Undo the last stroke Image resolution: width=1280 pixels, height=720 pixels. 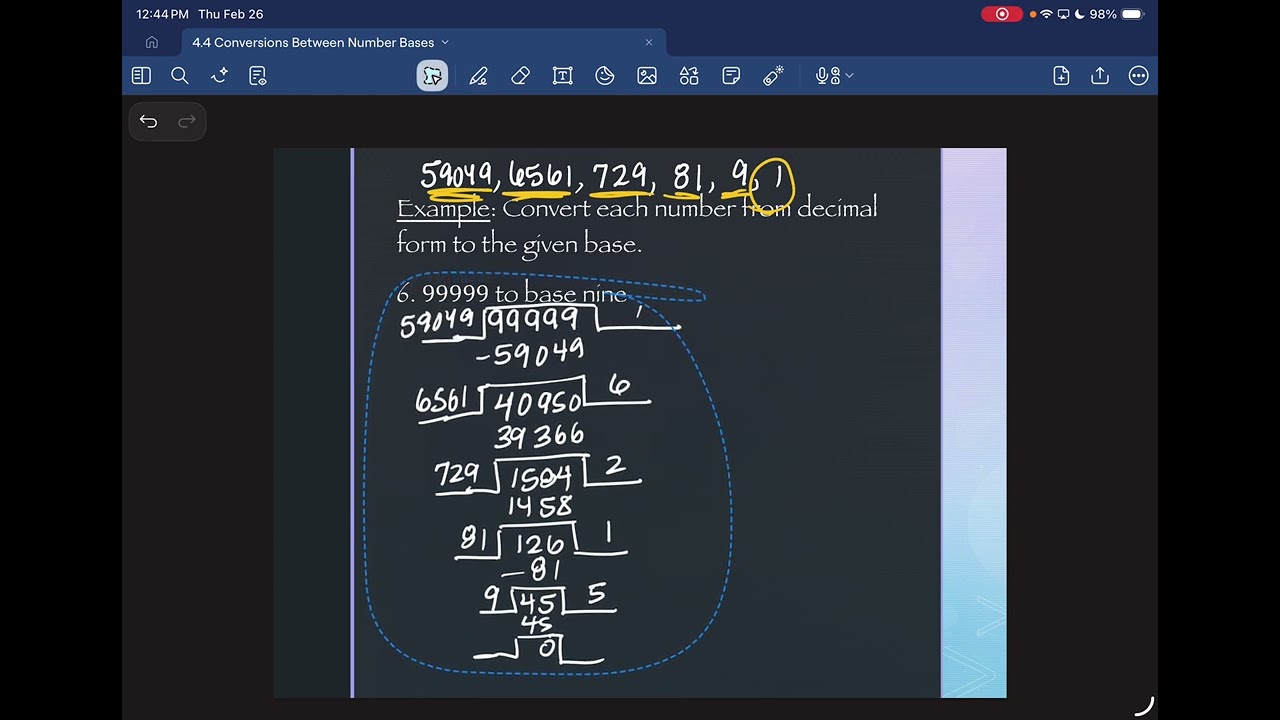tap(148, 121)
